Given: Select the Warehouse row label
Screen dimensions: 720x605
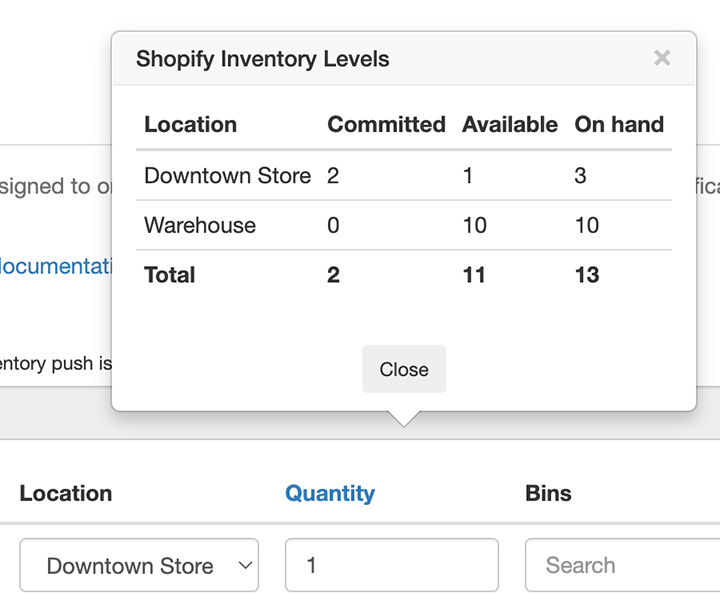Looking at the screenshot, I should tap(200, 225).
